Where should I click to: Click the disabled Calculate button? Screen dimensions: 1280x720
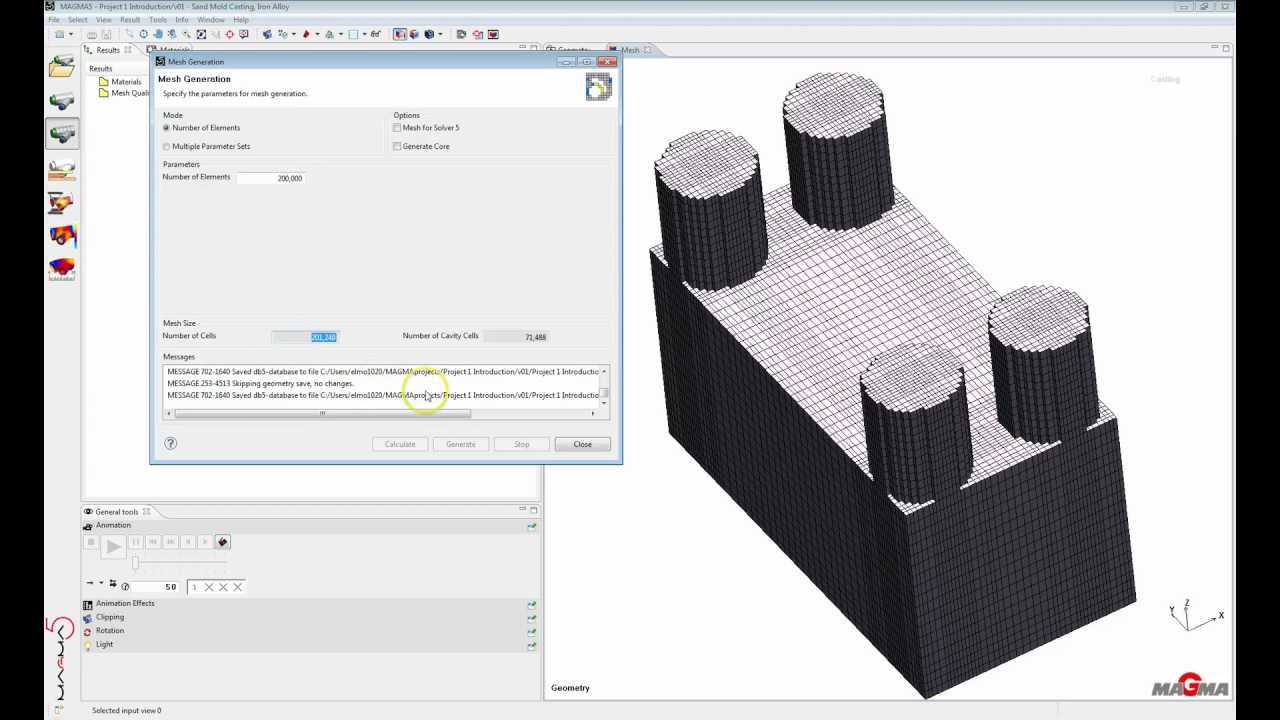[x=400, y=444]
